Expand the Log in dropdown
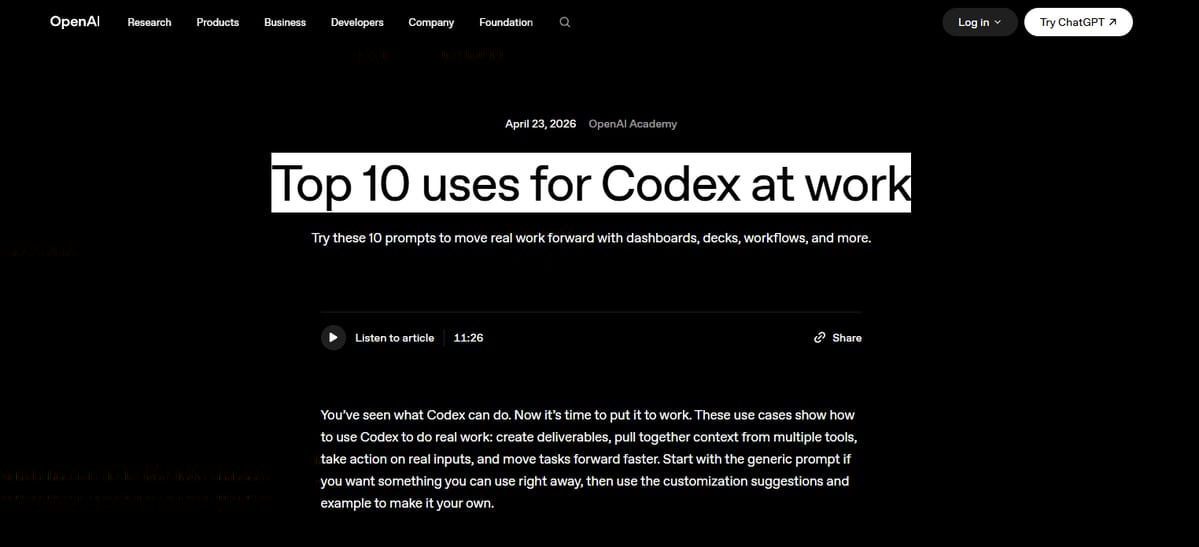The image size is (1199, 547). point(980,22)
